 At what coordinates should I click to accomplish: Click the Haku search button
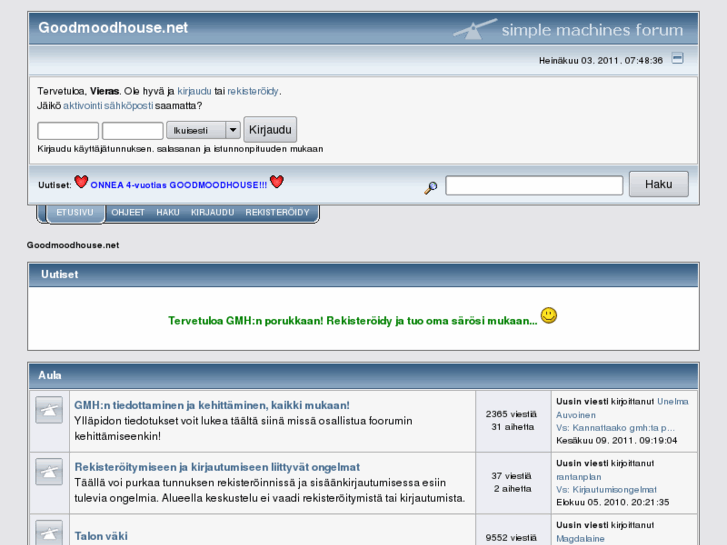[659, 184]
